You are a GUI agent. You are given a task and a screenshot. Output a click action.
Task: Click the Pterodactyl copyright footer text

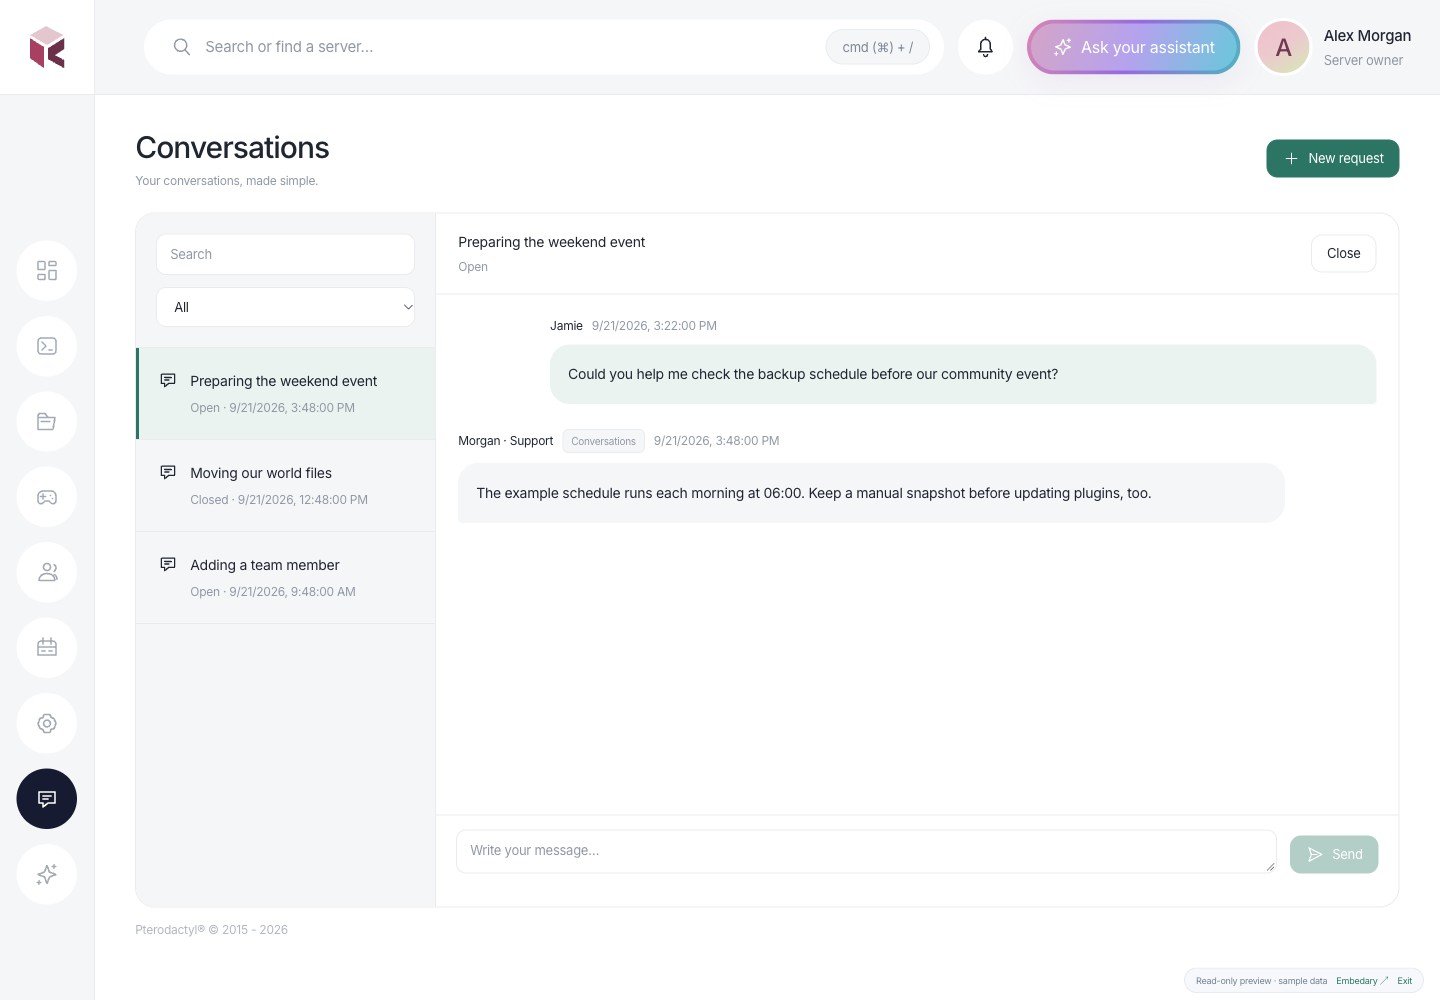pos(211,930)
